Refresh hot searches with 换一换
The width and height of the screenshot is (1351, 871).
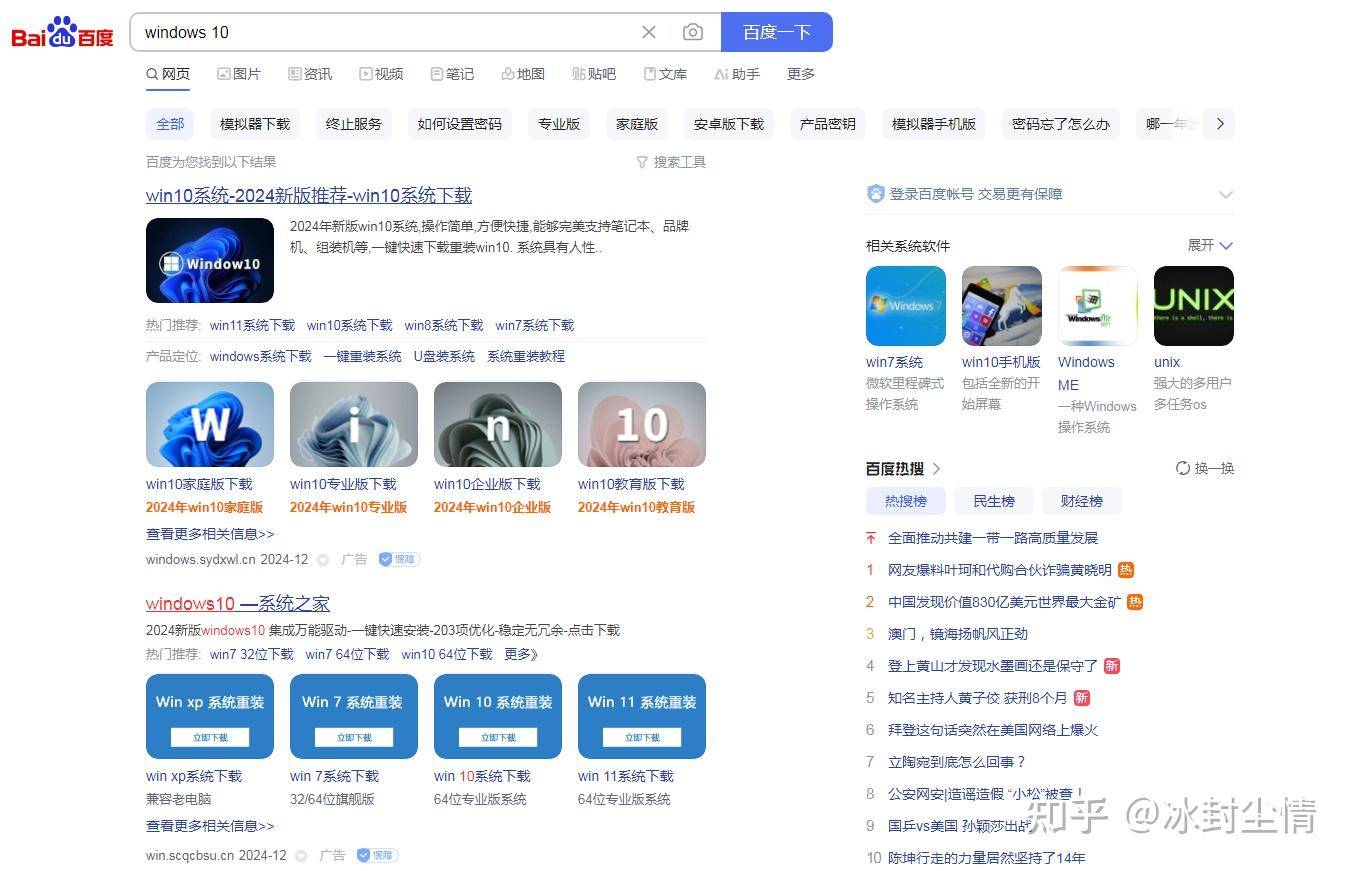(1205, 468)
